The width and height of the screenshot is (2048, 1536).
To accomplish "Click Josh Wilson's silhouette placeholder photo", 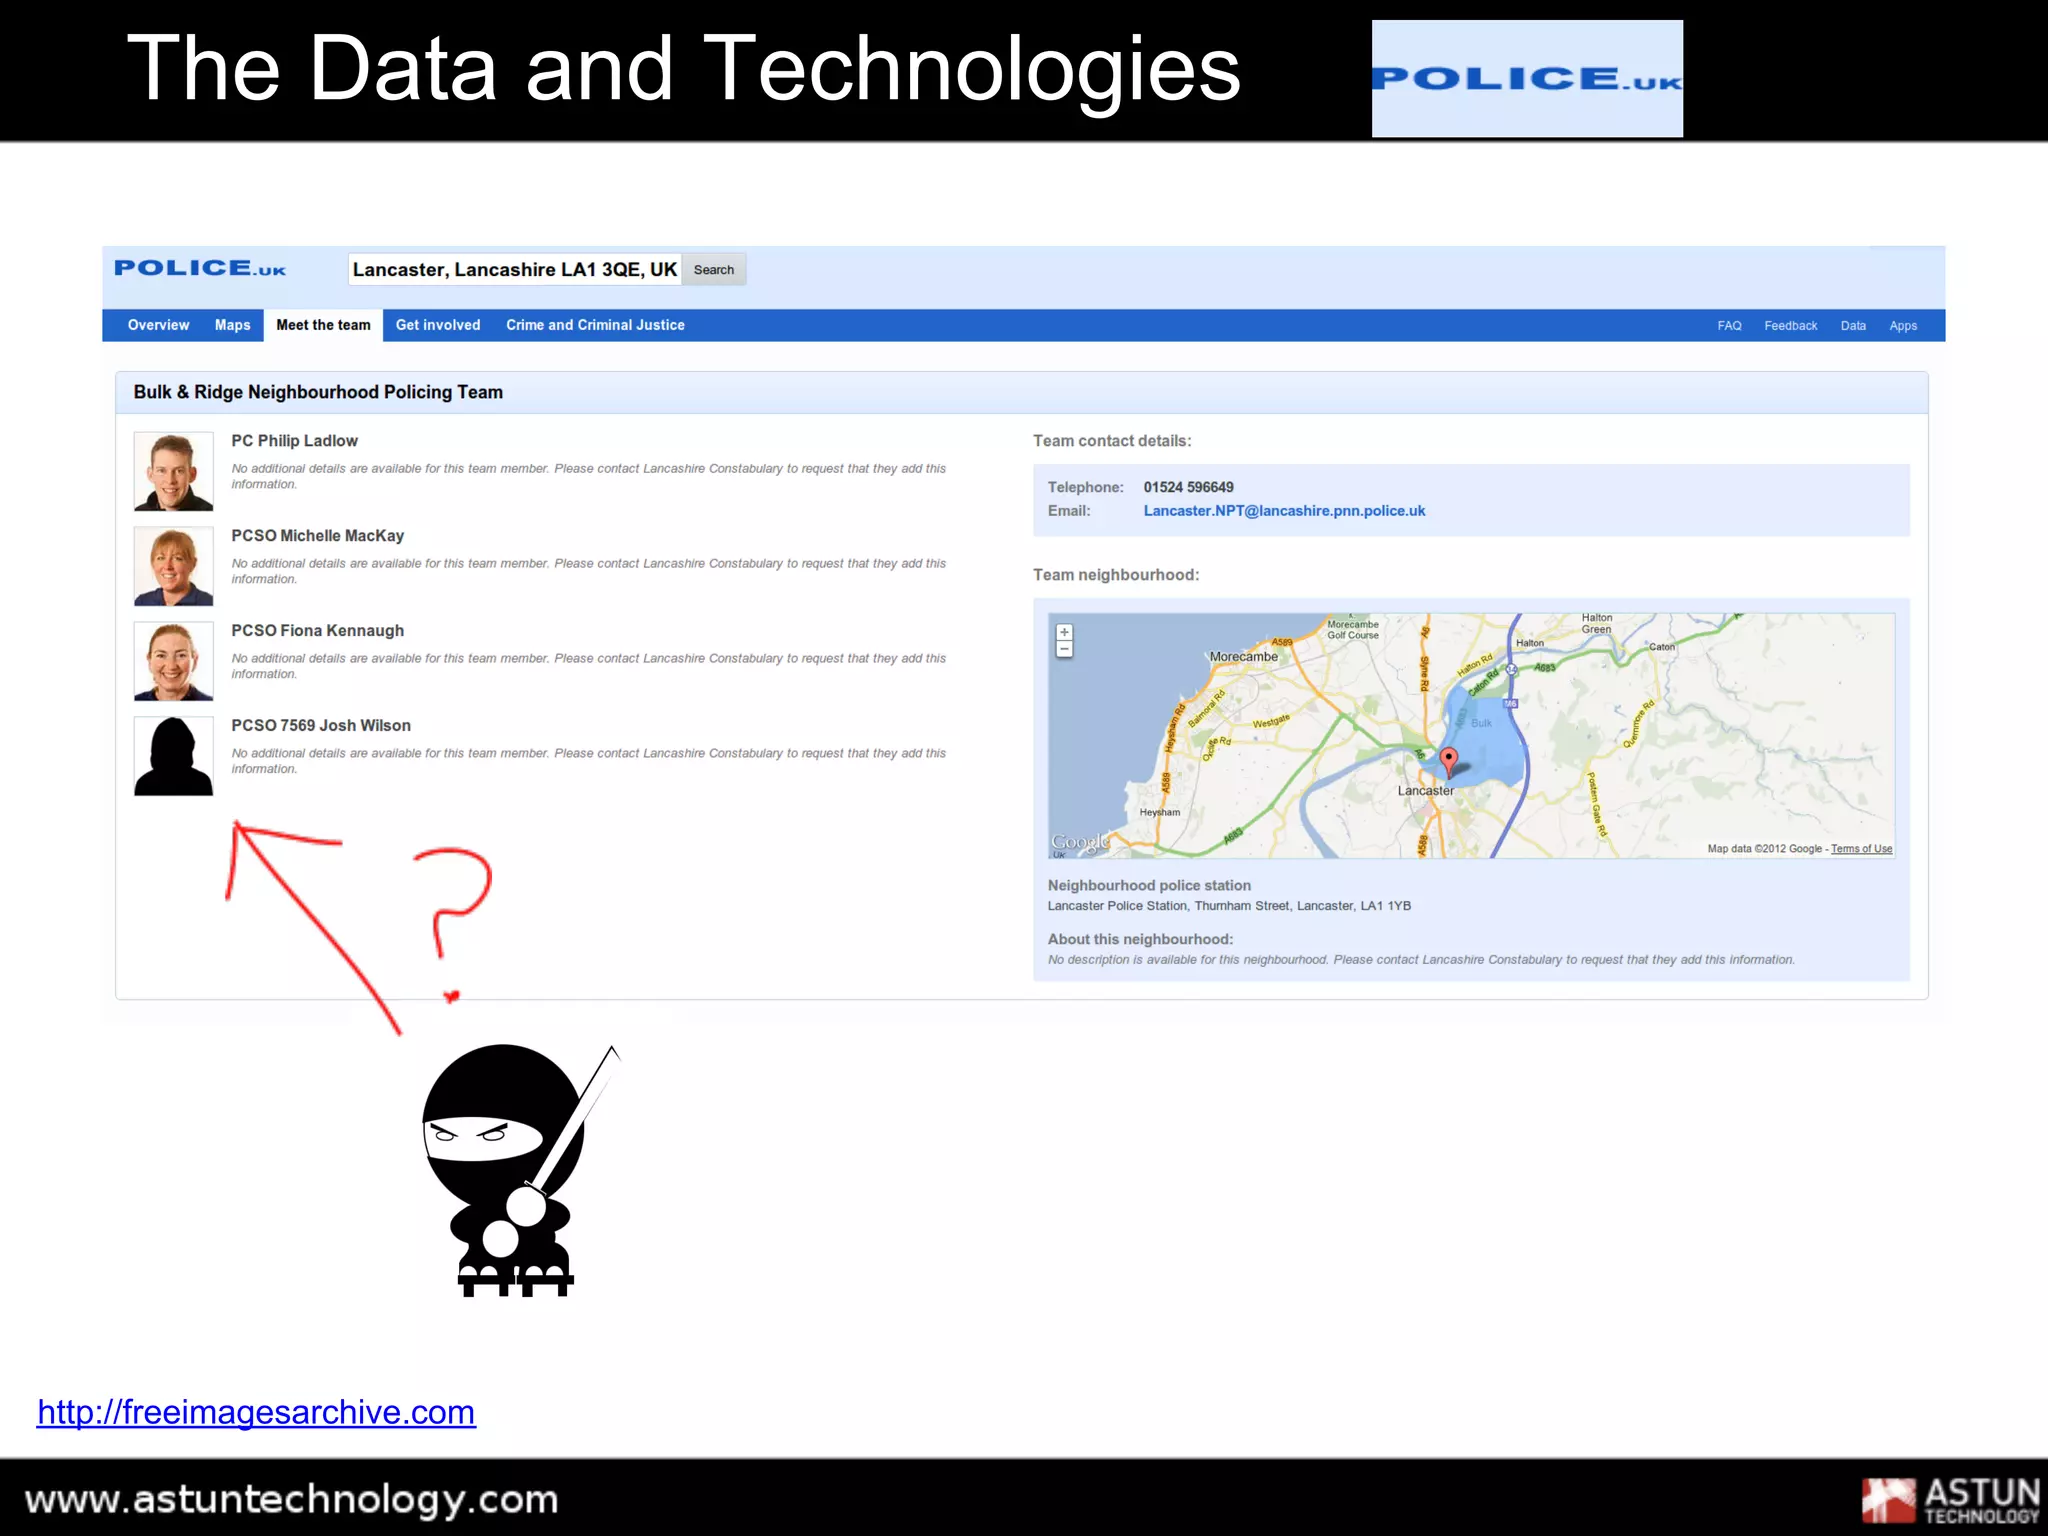I will pos(174,756).
